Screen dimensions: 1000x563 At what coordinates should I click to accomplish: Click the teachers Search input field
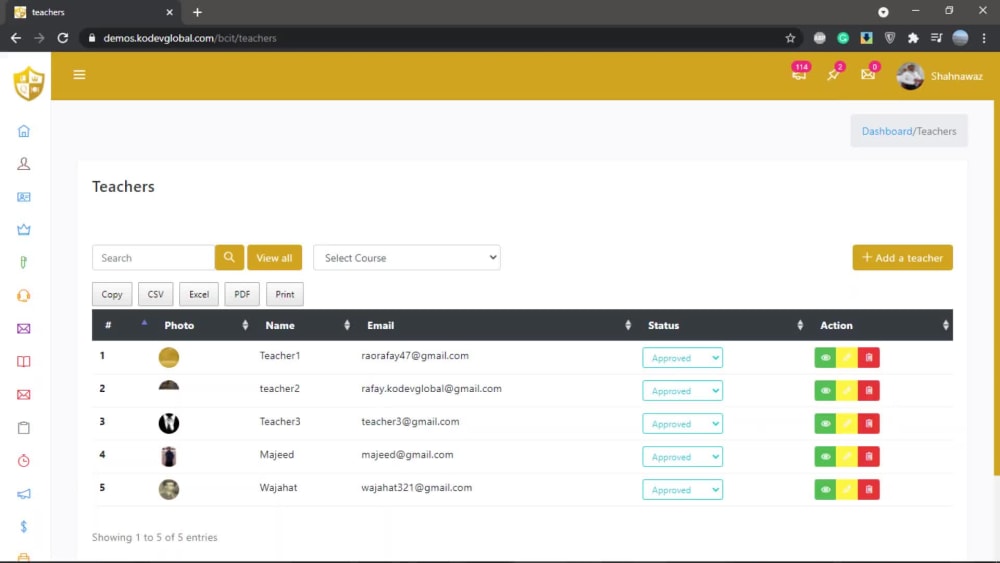coord(154,258)
